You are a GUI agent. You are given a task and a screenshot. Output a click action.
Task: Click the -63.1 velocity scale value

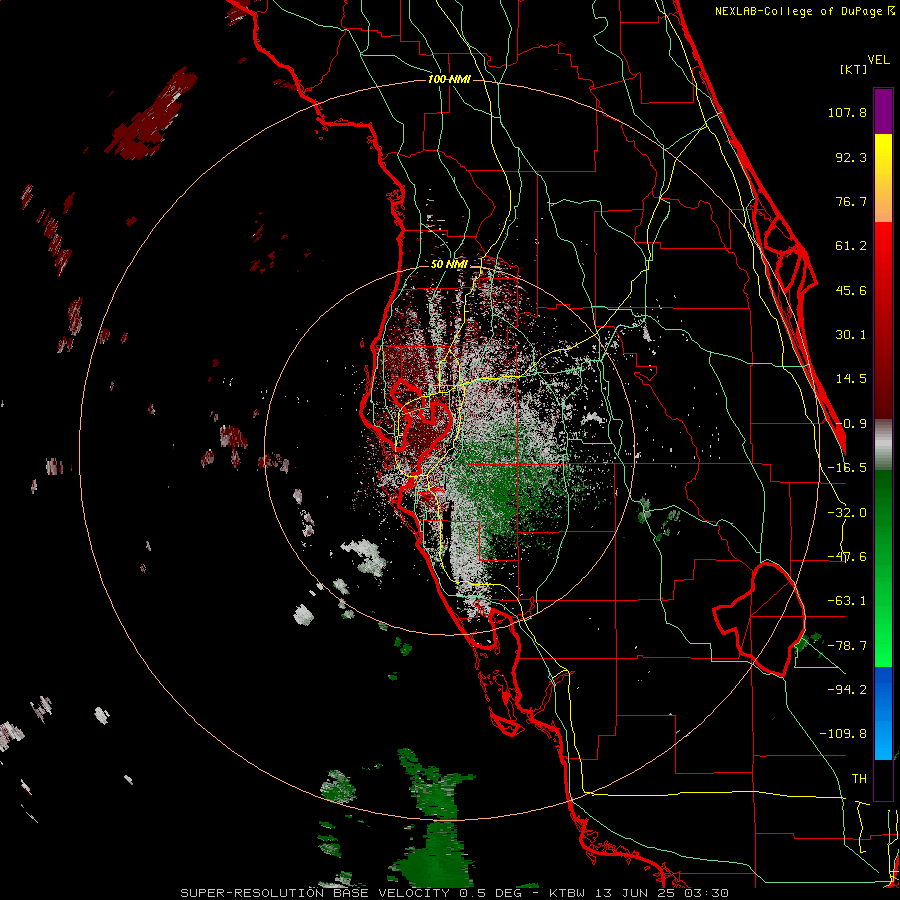click(847, 601)
